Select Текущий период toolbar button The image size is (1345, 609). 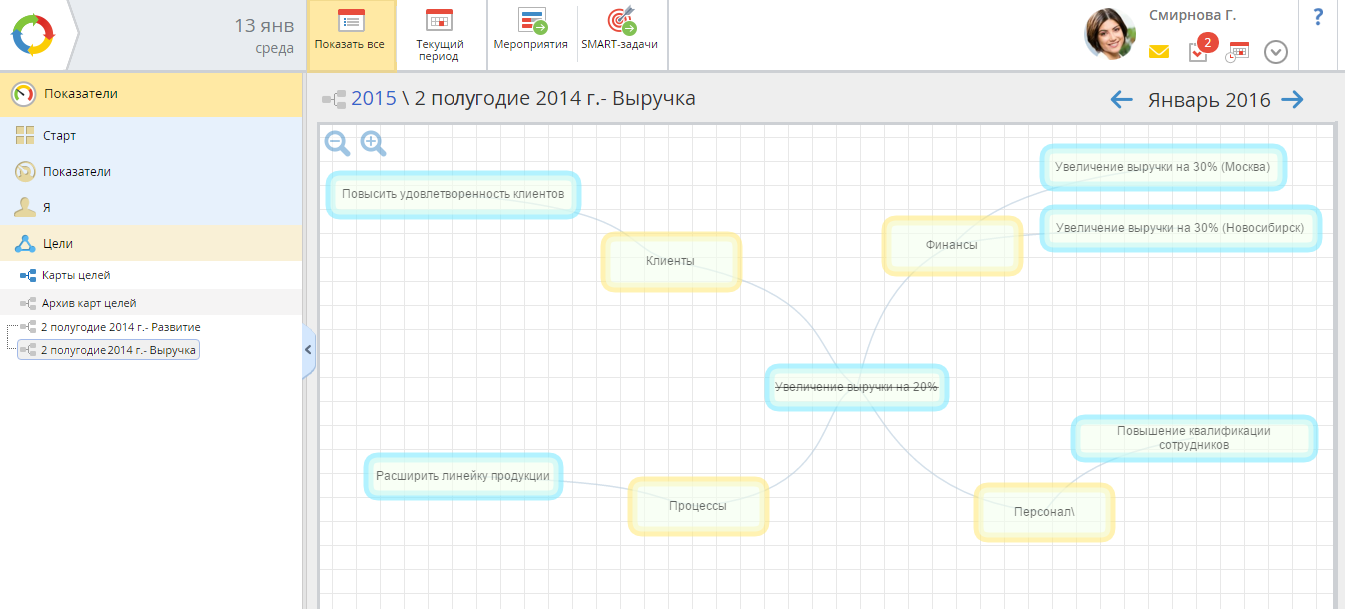[439, 35]
